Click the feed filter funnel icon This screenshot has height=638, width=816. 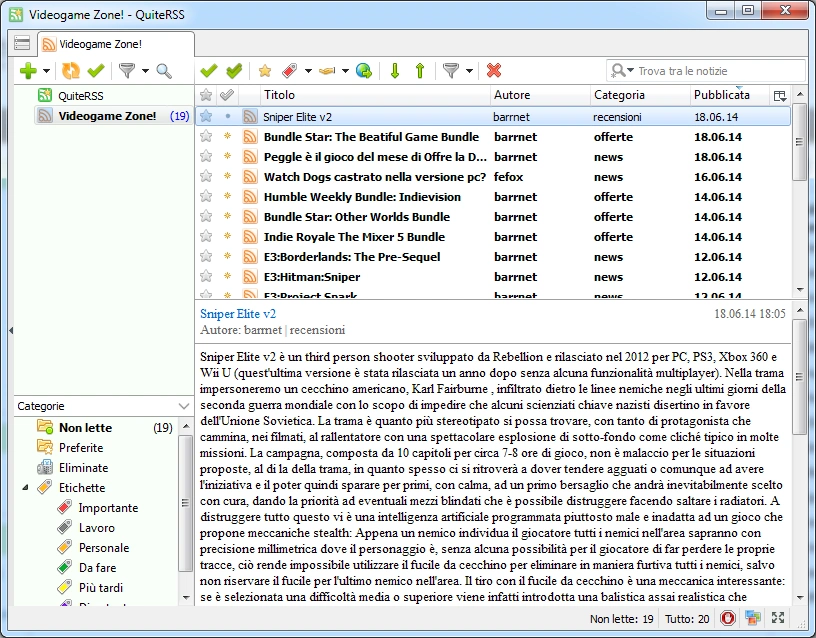point(127,71)
